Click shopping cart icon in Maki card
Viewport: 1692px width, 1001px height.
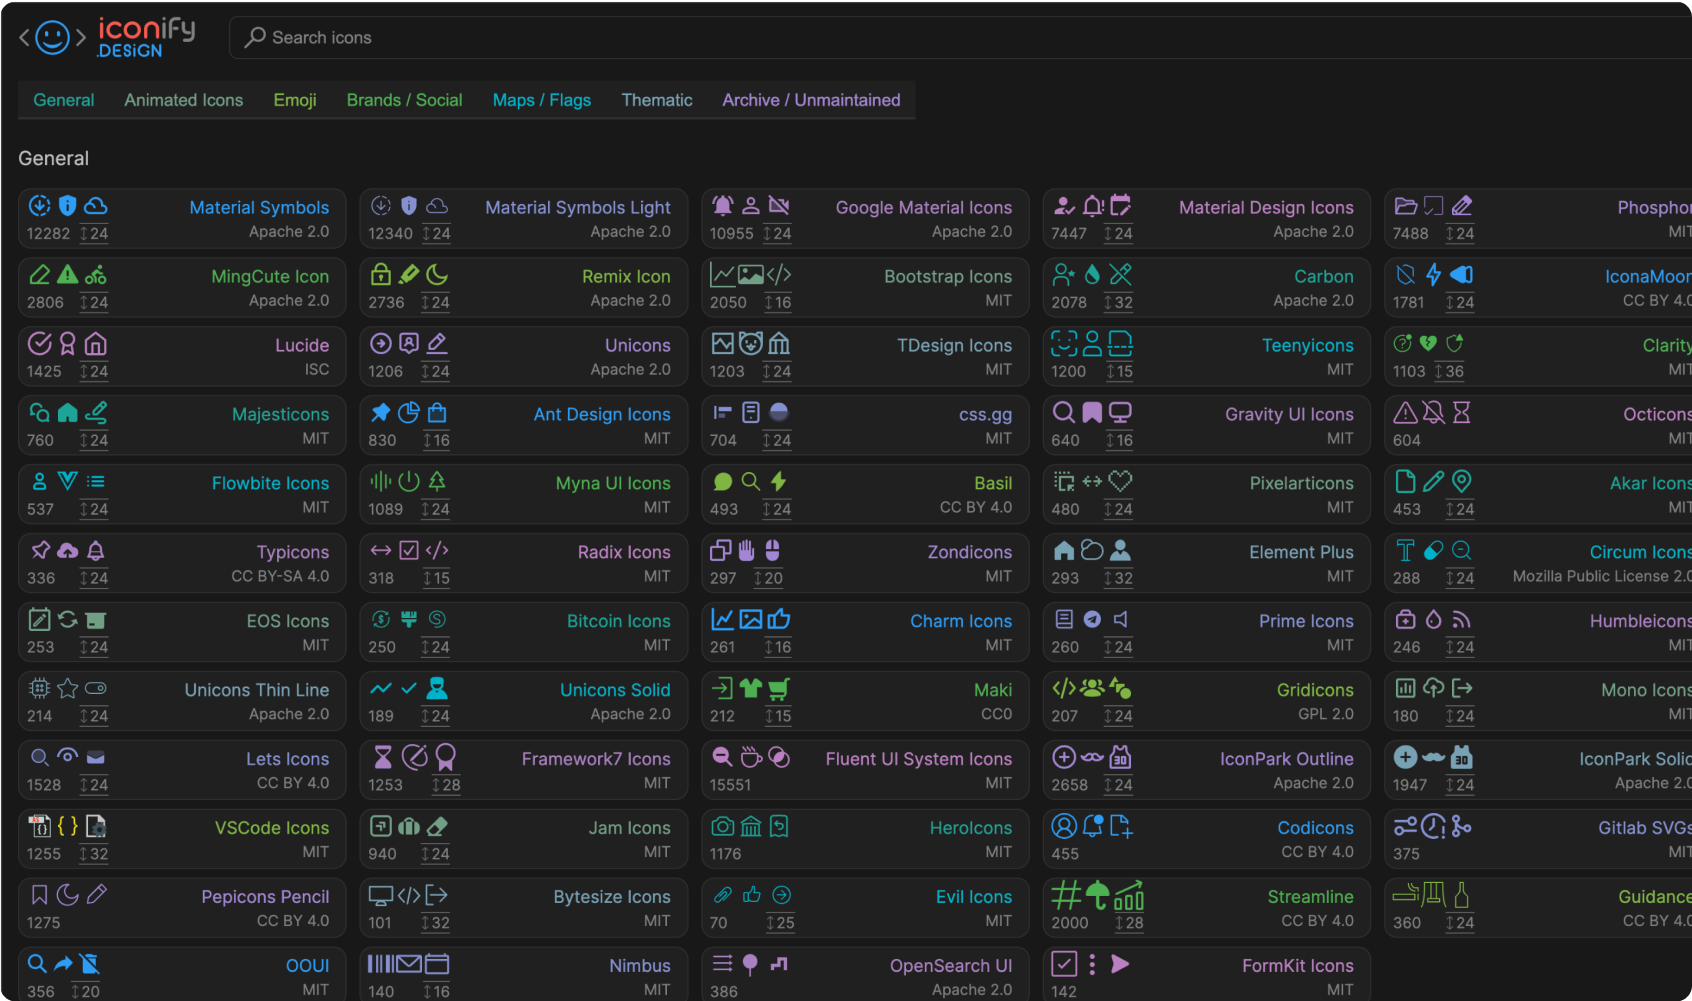779,689
